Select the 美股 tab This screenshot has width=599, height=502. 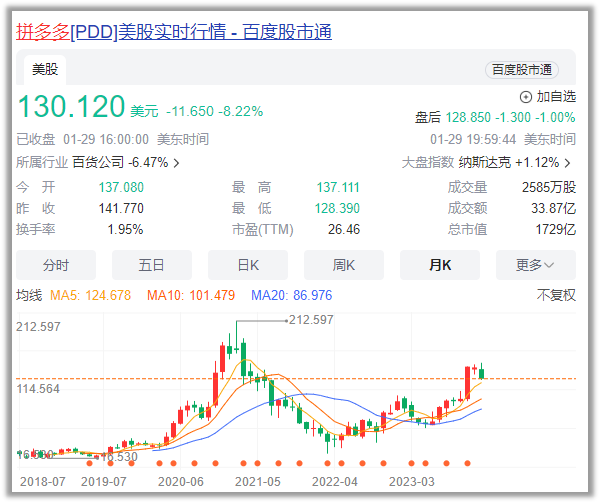pos(45,70)
